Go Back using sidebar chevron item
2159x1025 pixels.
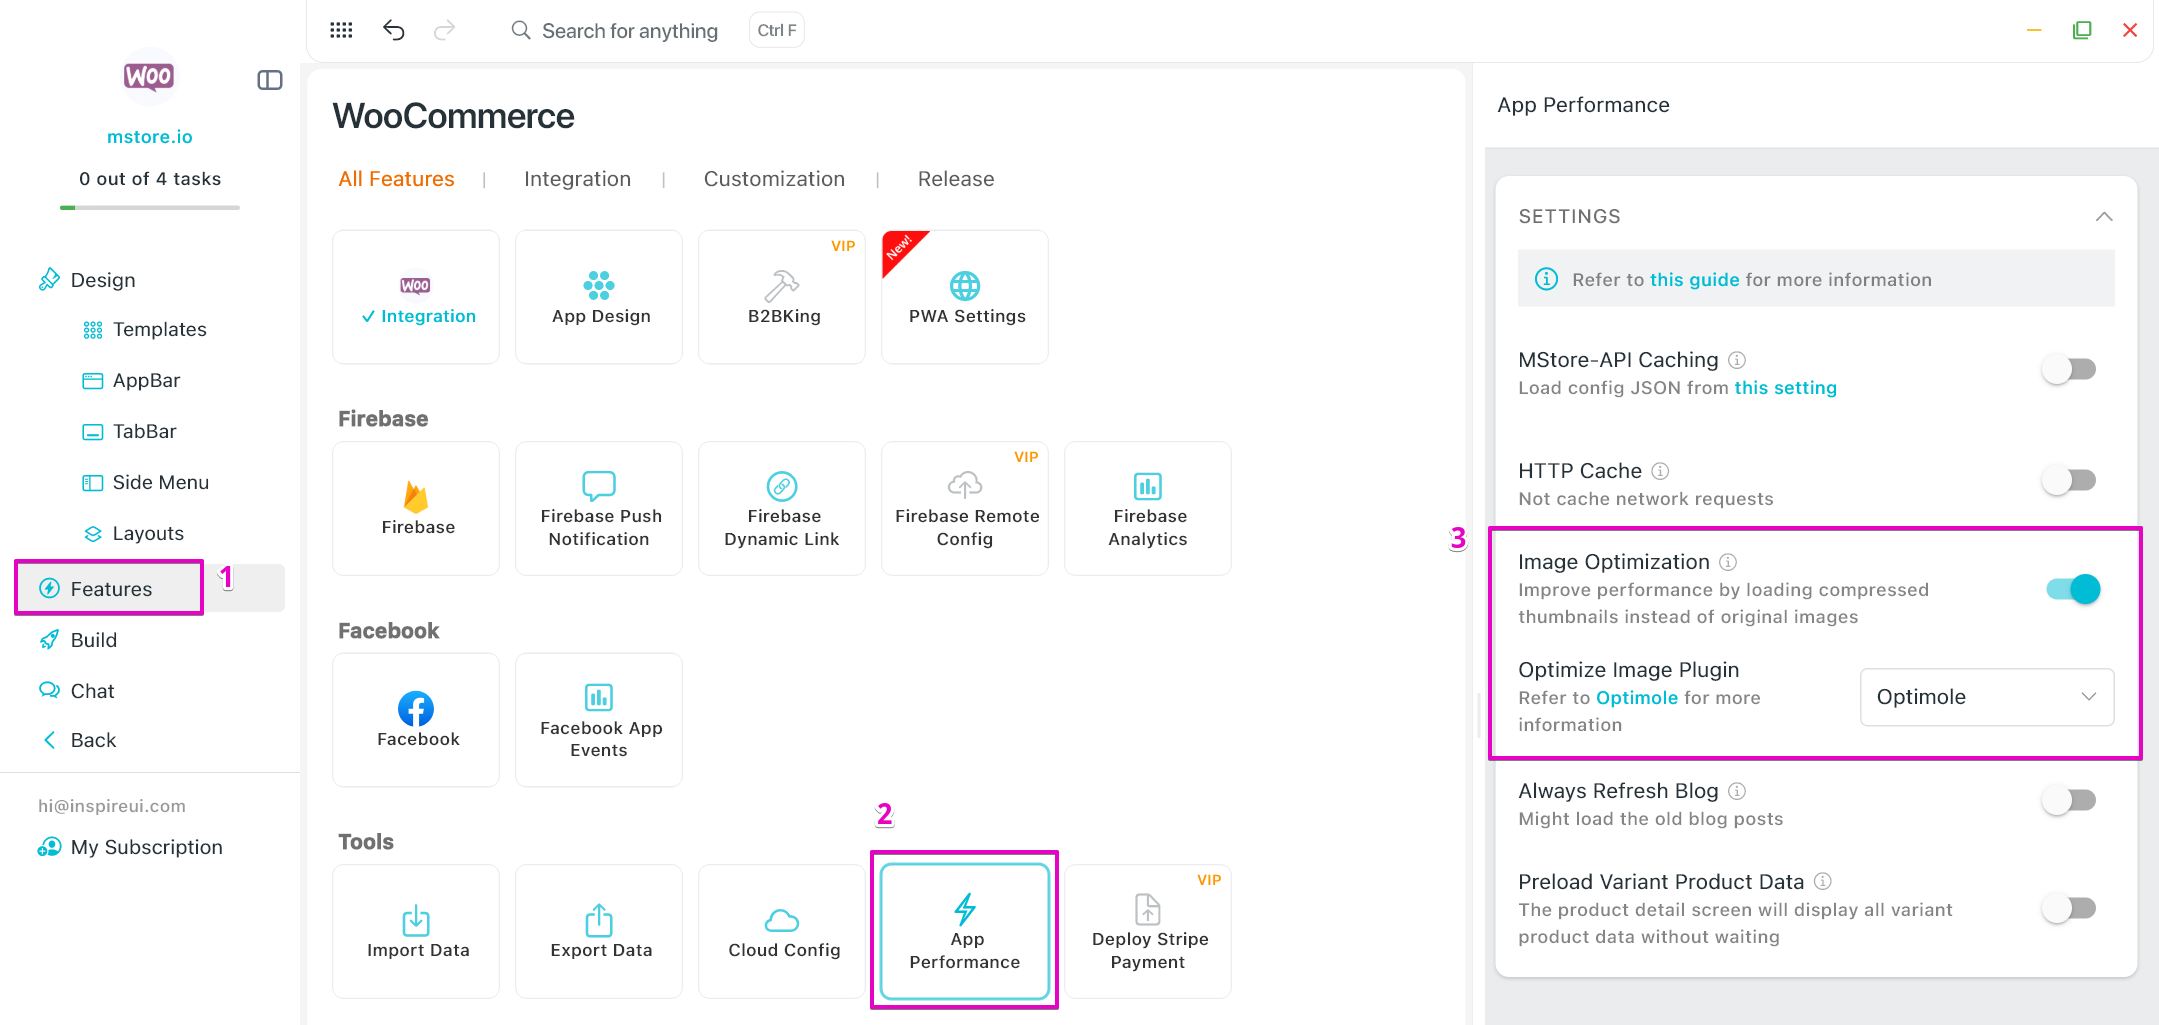point(93,740)
